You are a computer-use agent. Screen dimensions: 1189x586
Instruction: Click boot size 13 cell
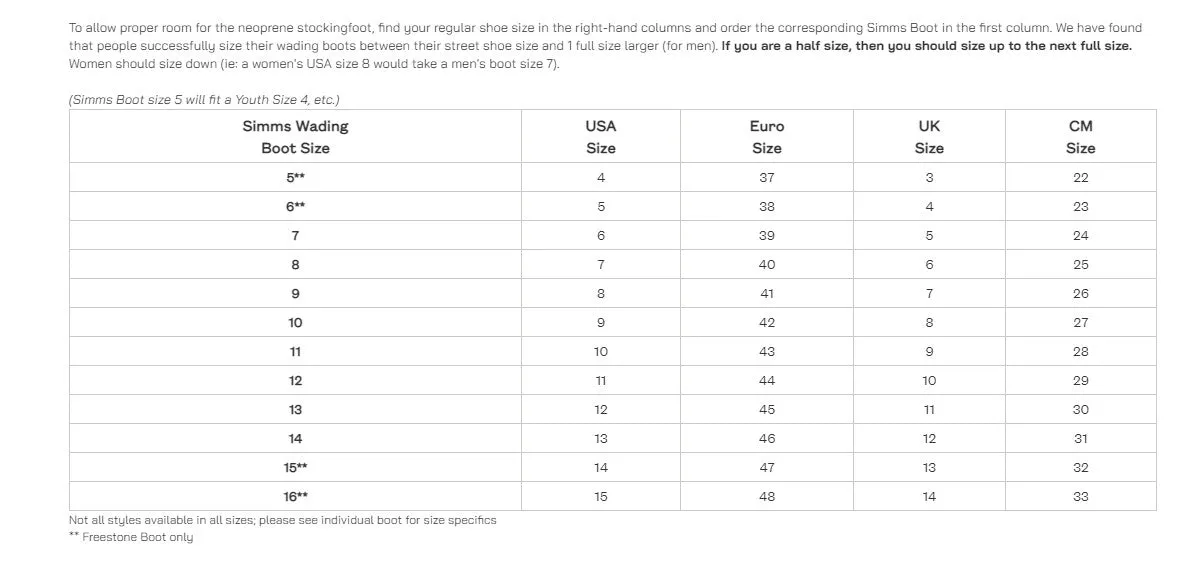coord(295,409)
